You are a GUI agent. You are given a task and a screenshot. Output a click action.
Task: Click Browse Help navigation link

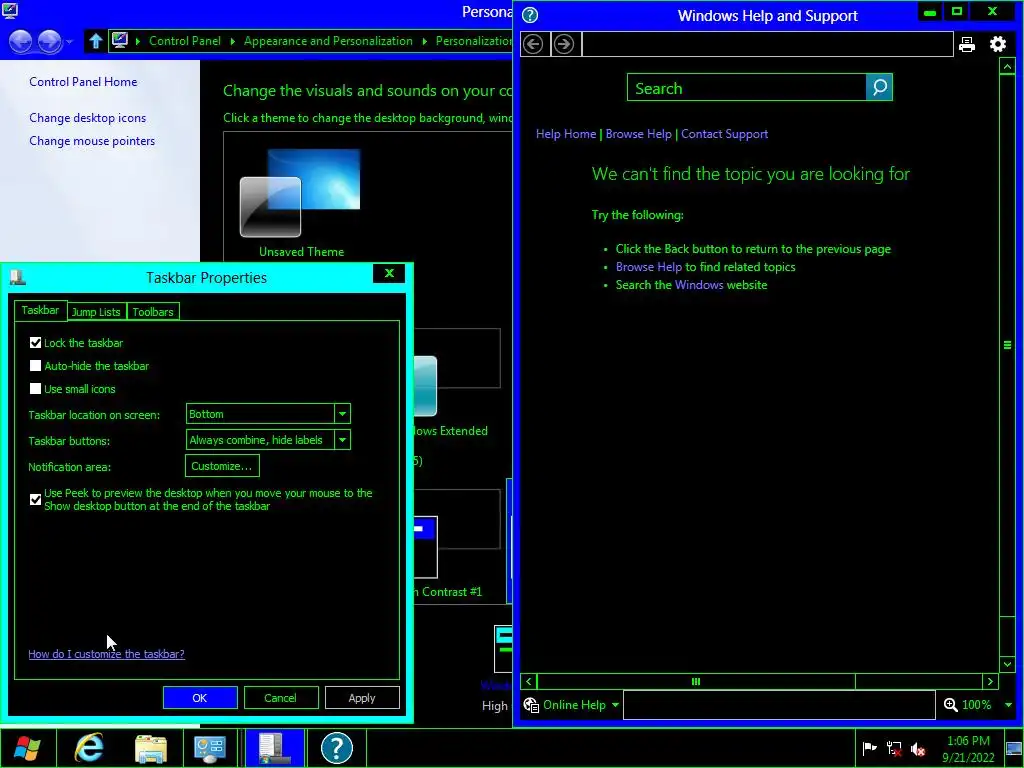coord(639,134)
